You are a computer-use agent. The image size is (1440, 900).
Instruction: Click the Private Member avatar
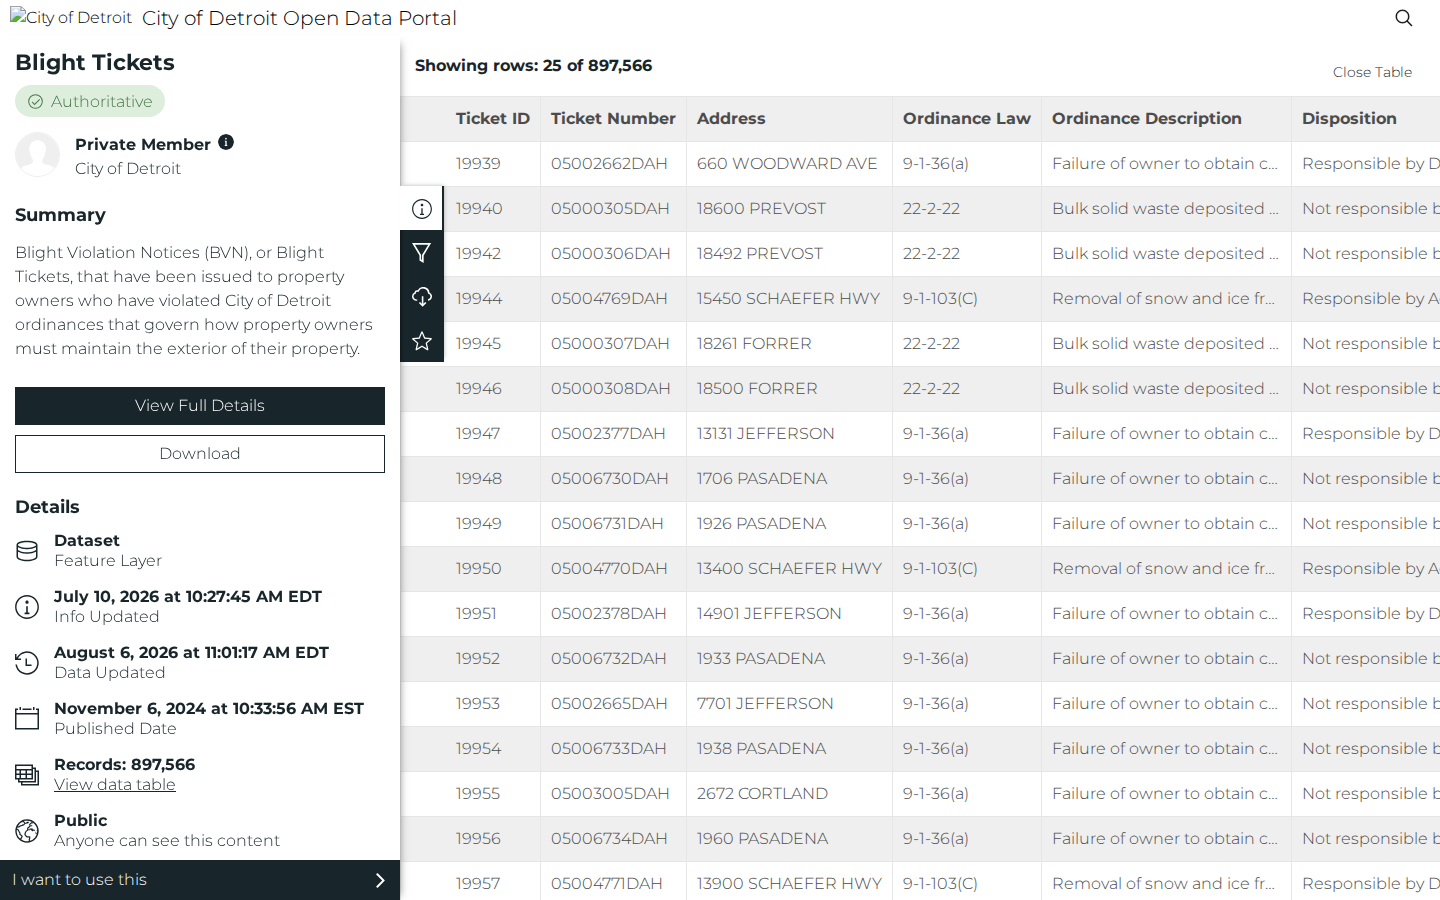(x=38, y=155)
